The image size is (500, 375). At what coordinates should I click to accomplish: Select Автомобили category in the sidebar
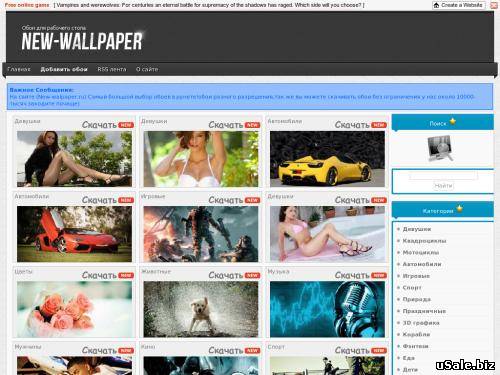coord(422,264)
